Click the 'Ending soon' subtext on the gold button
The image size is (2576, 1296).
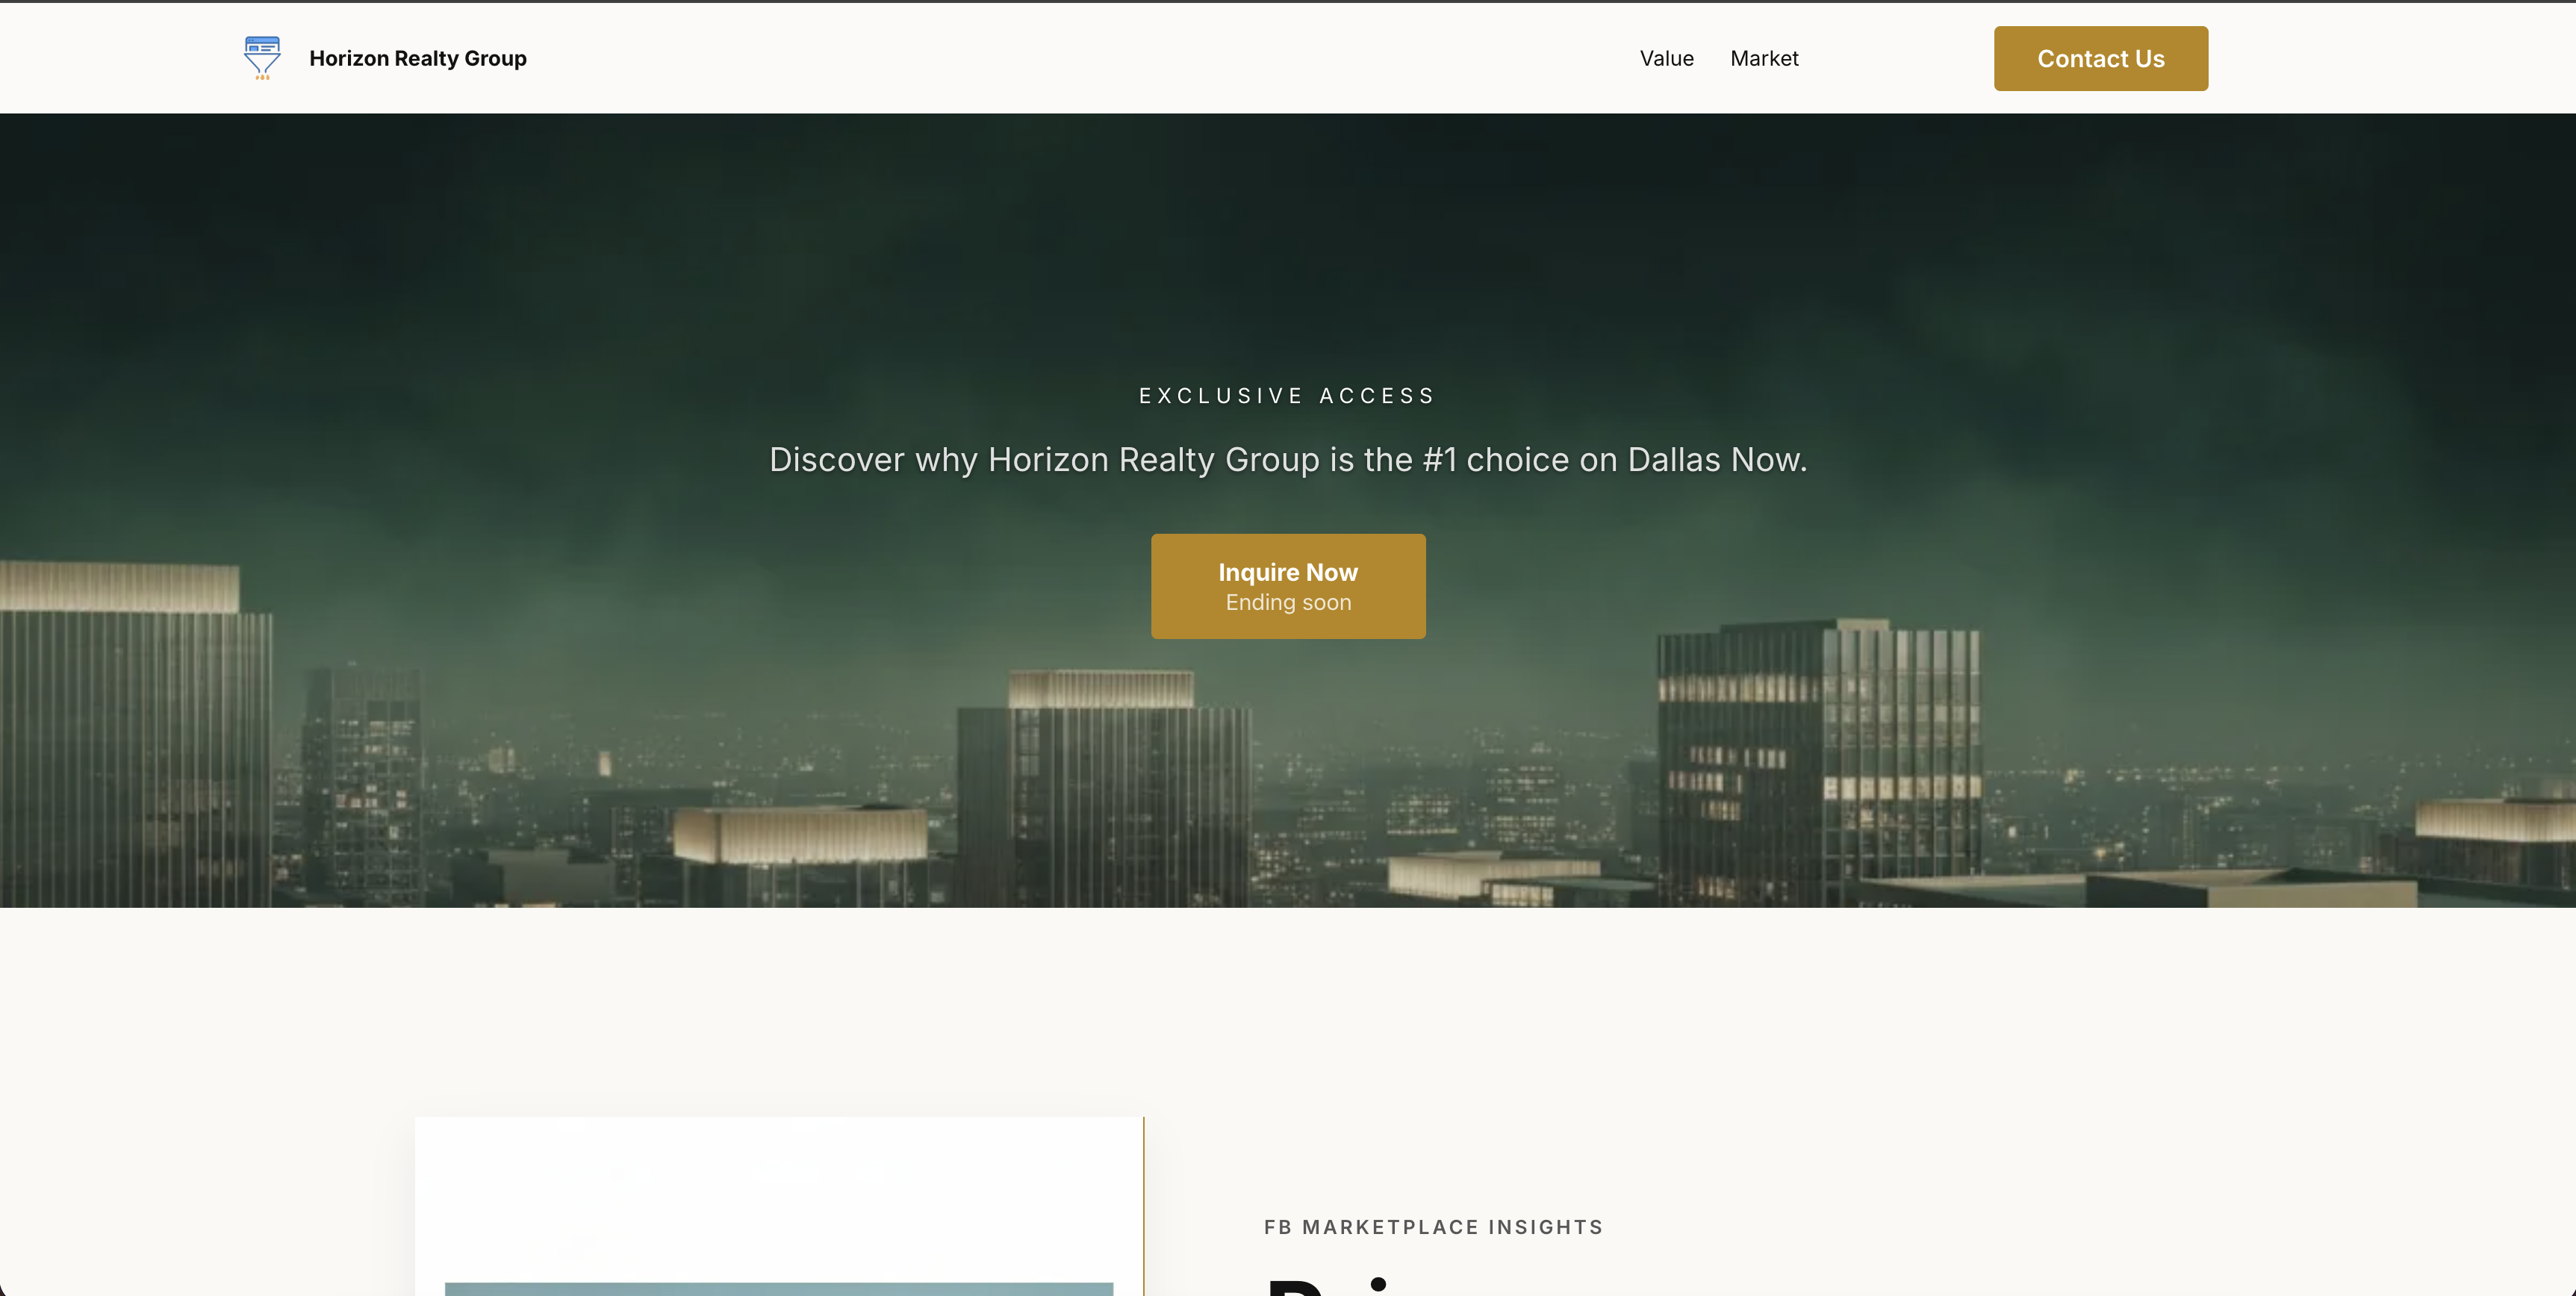click(1288, 603)
